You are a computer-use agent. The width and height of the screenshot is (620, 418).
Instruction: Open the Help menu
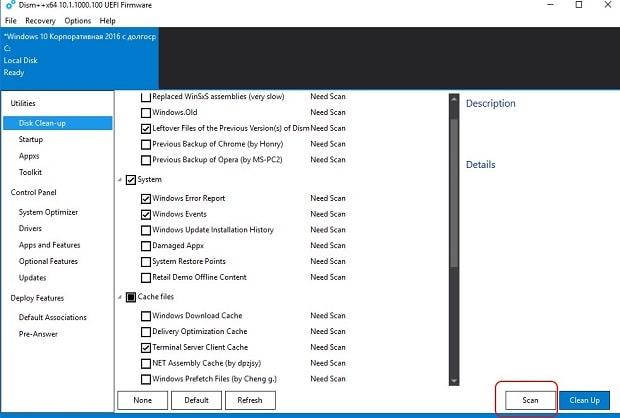[107, 21]
